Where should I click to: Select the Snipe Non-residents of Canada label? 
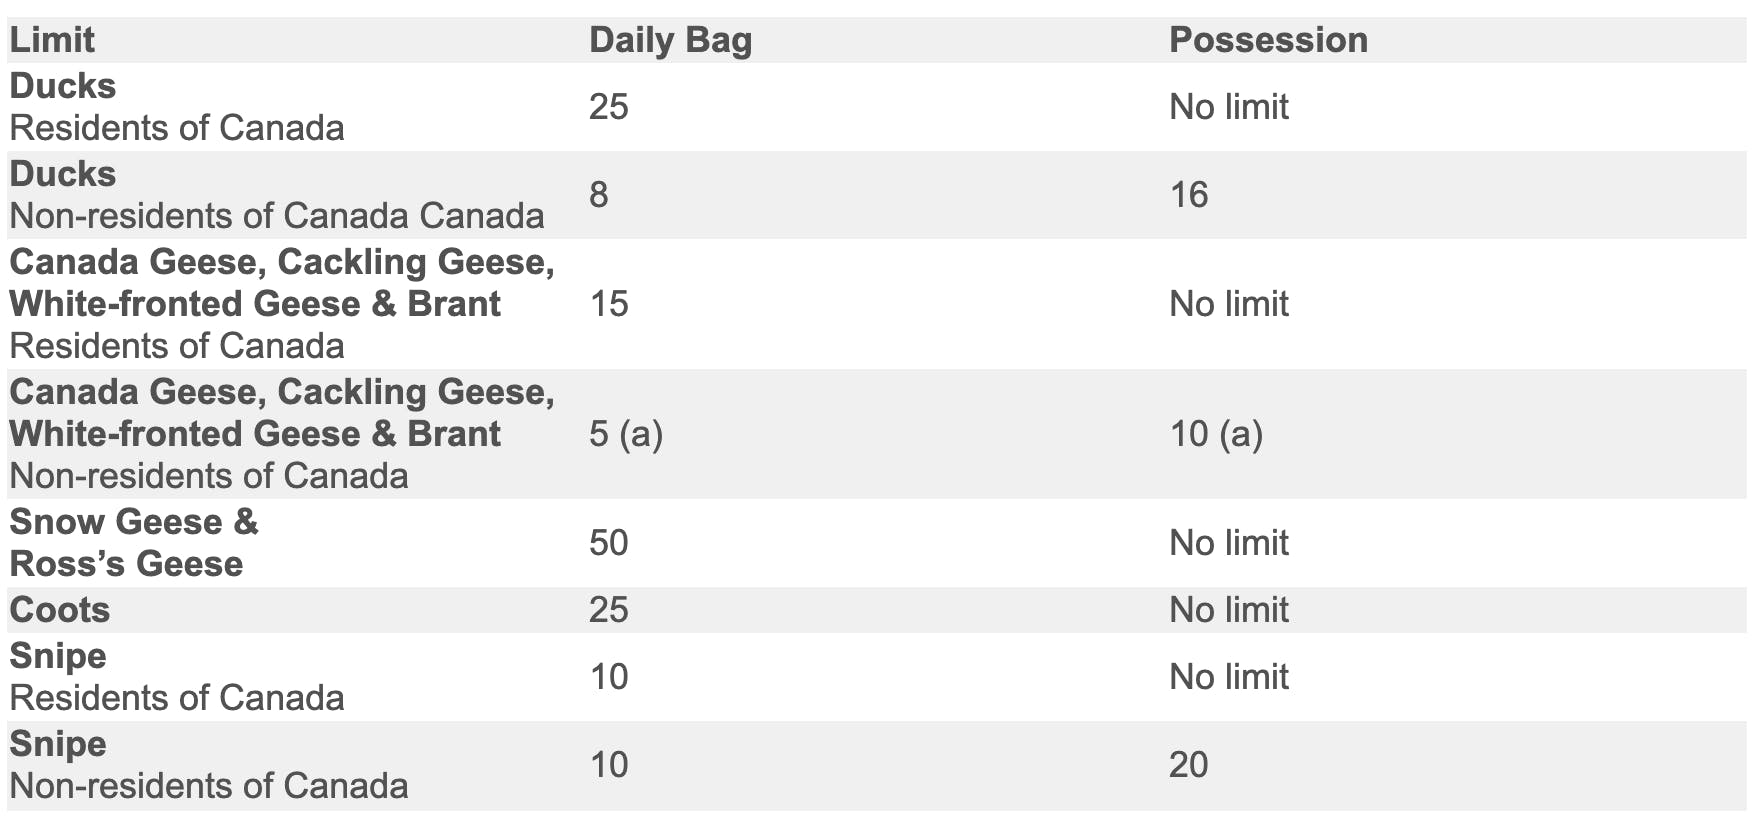pos(208,765)
